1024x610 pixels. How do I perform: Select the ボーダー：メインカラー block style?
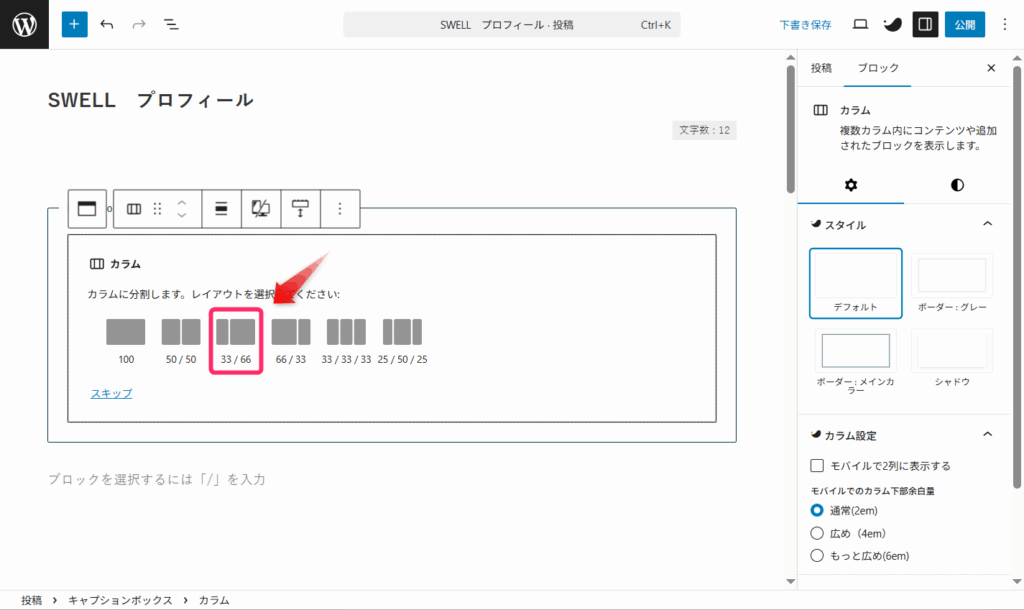[x=856, y=361]
